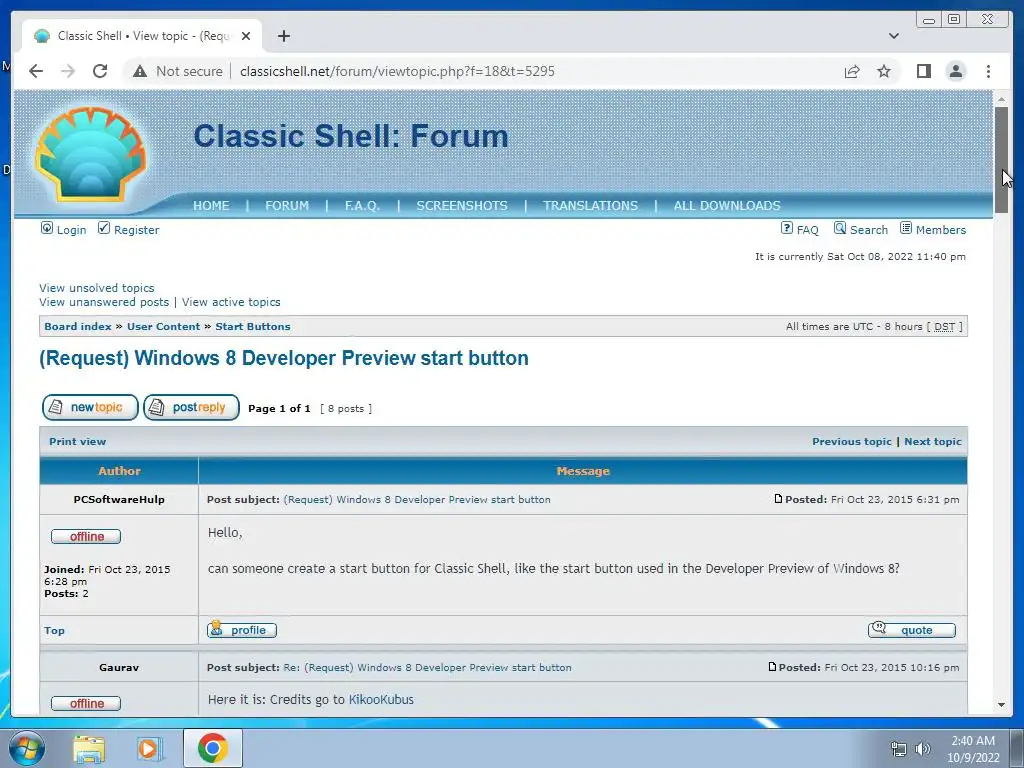Open the TRANSLATIONS menu item
The height and width of the screenshot is (768, 1024).
[590, 206]
